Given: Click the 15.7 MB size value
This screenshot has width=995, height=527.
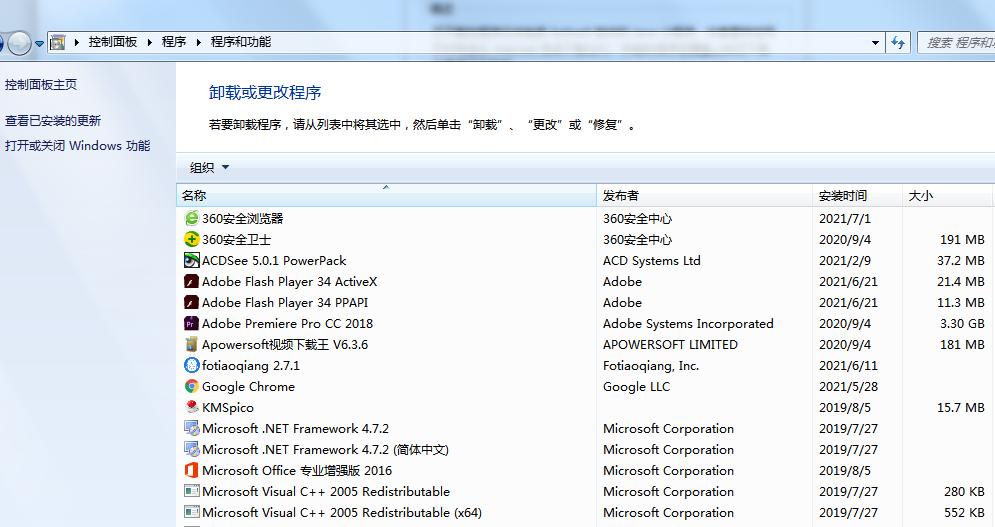Looking at the screenshot, I should tap(961, 407).
